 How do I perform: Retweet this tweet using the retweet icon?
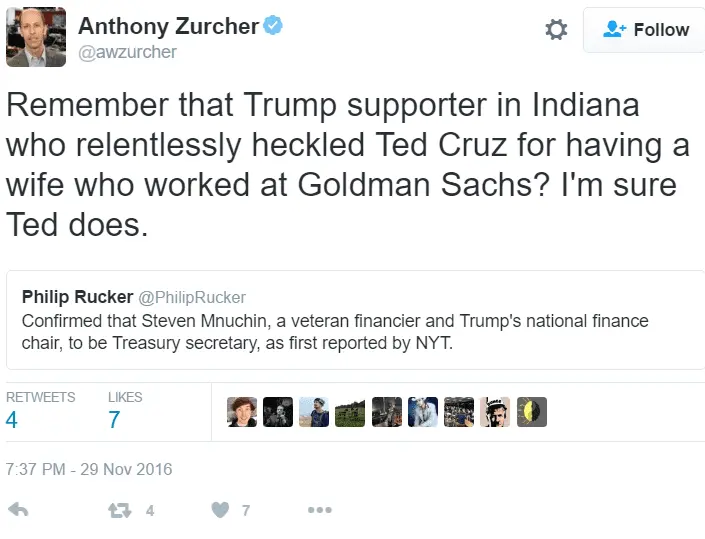tap(120, 510)
